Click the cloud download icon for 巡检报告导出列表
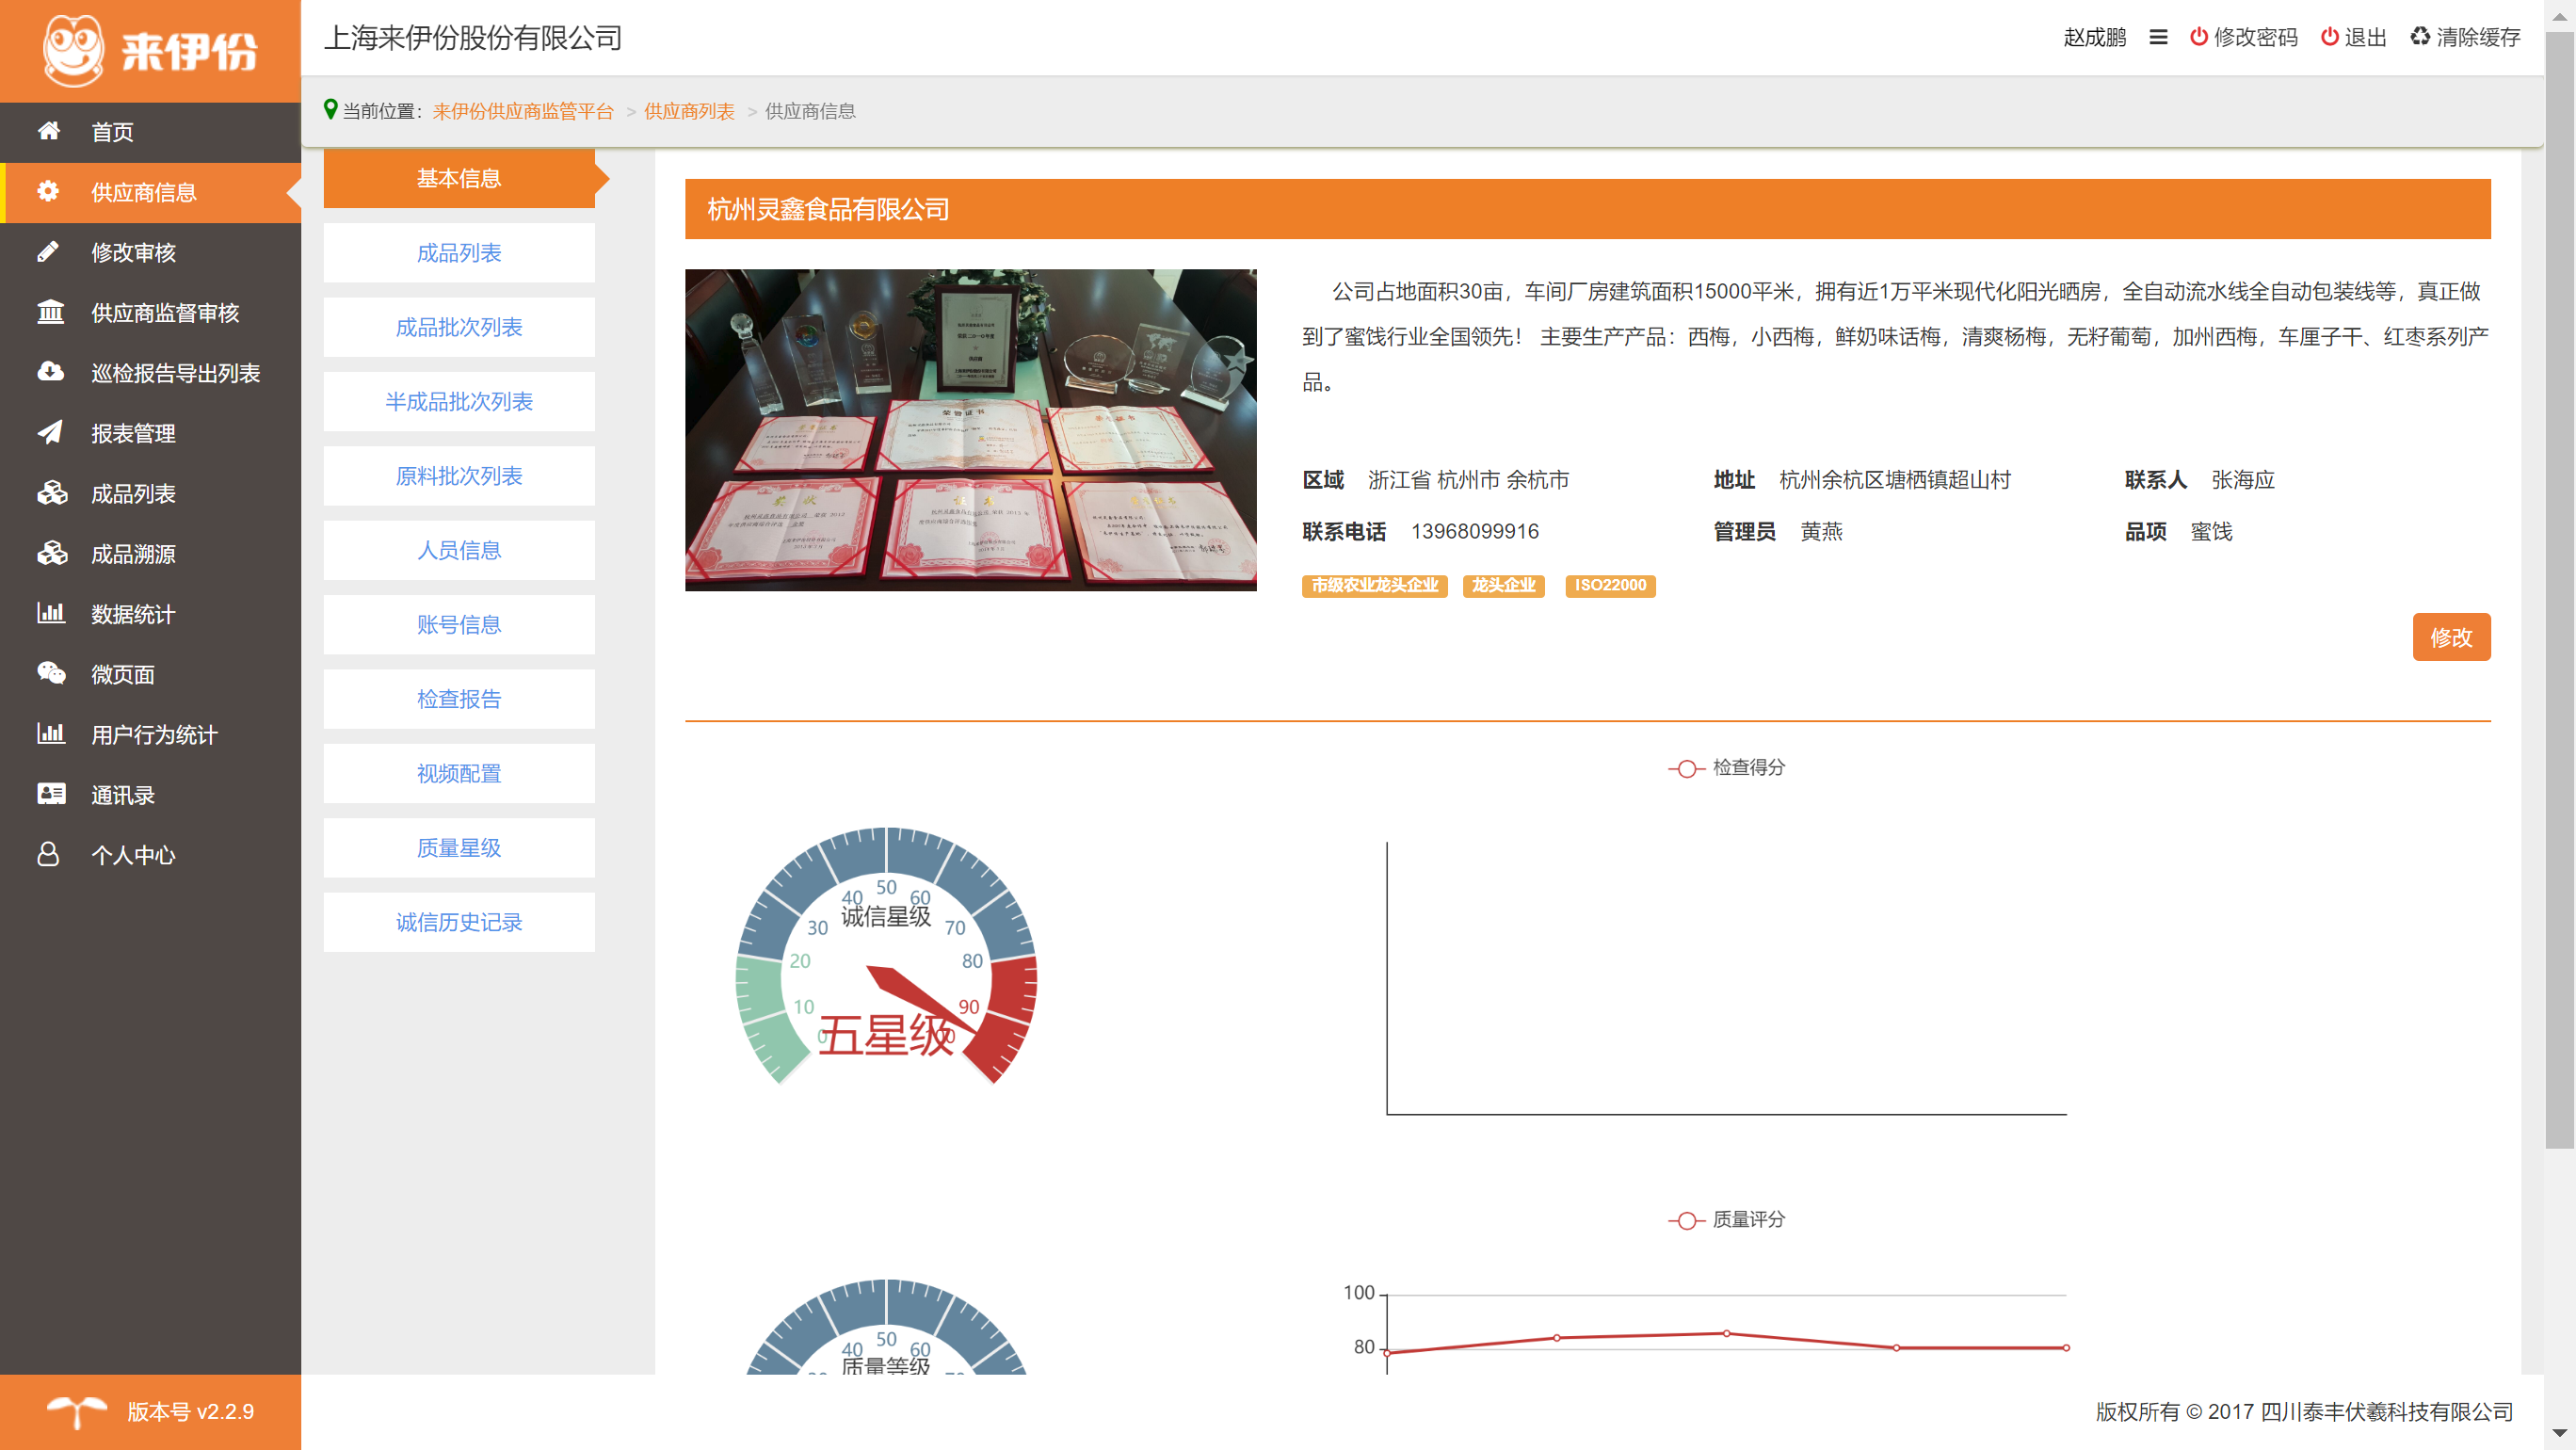2576x1450 pixels. [x=50, y=372]
